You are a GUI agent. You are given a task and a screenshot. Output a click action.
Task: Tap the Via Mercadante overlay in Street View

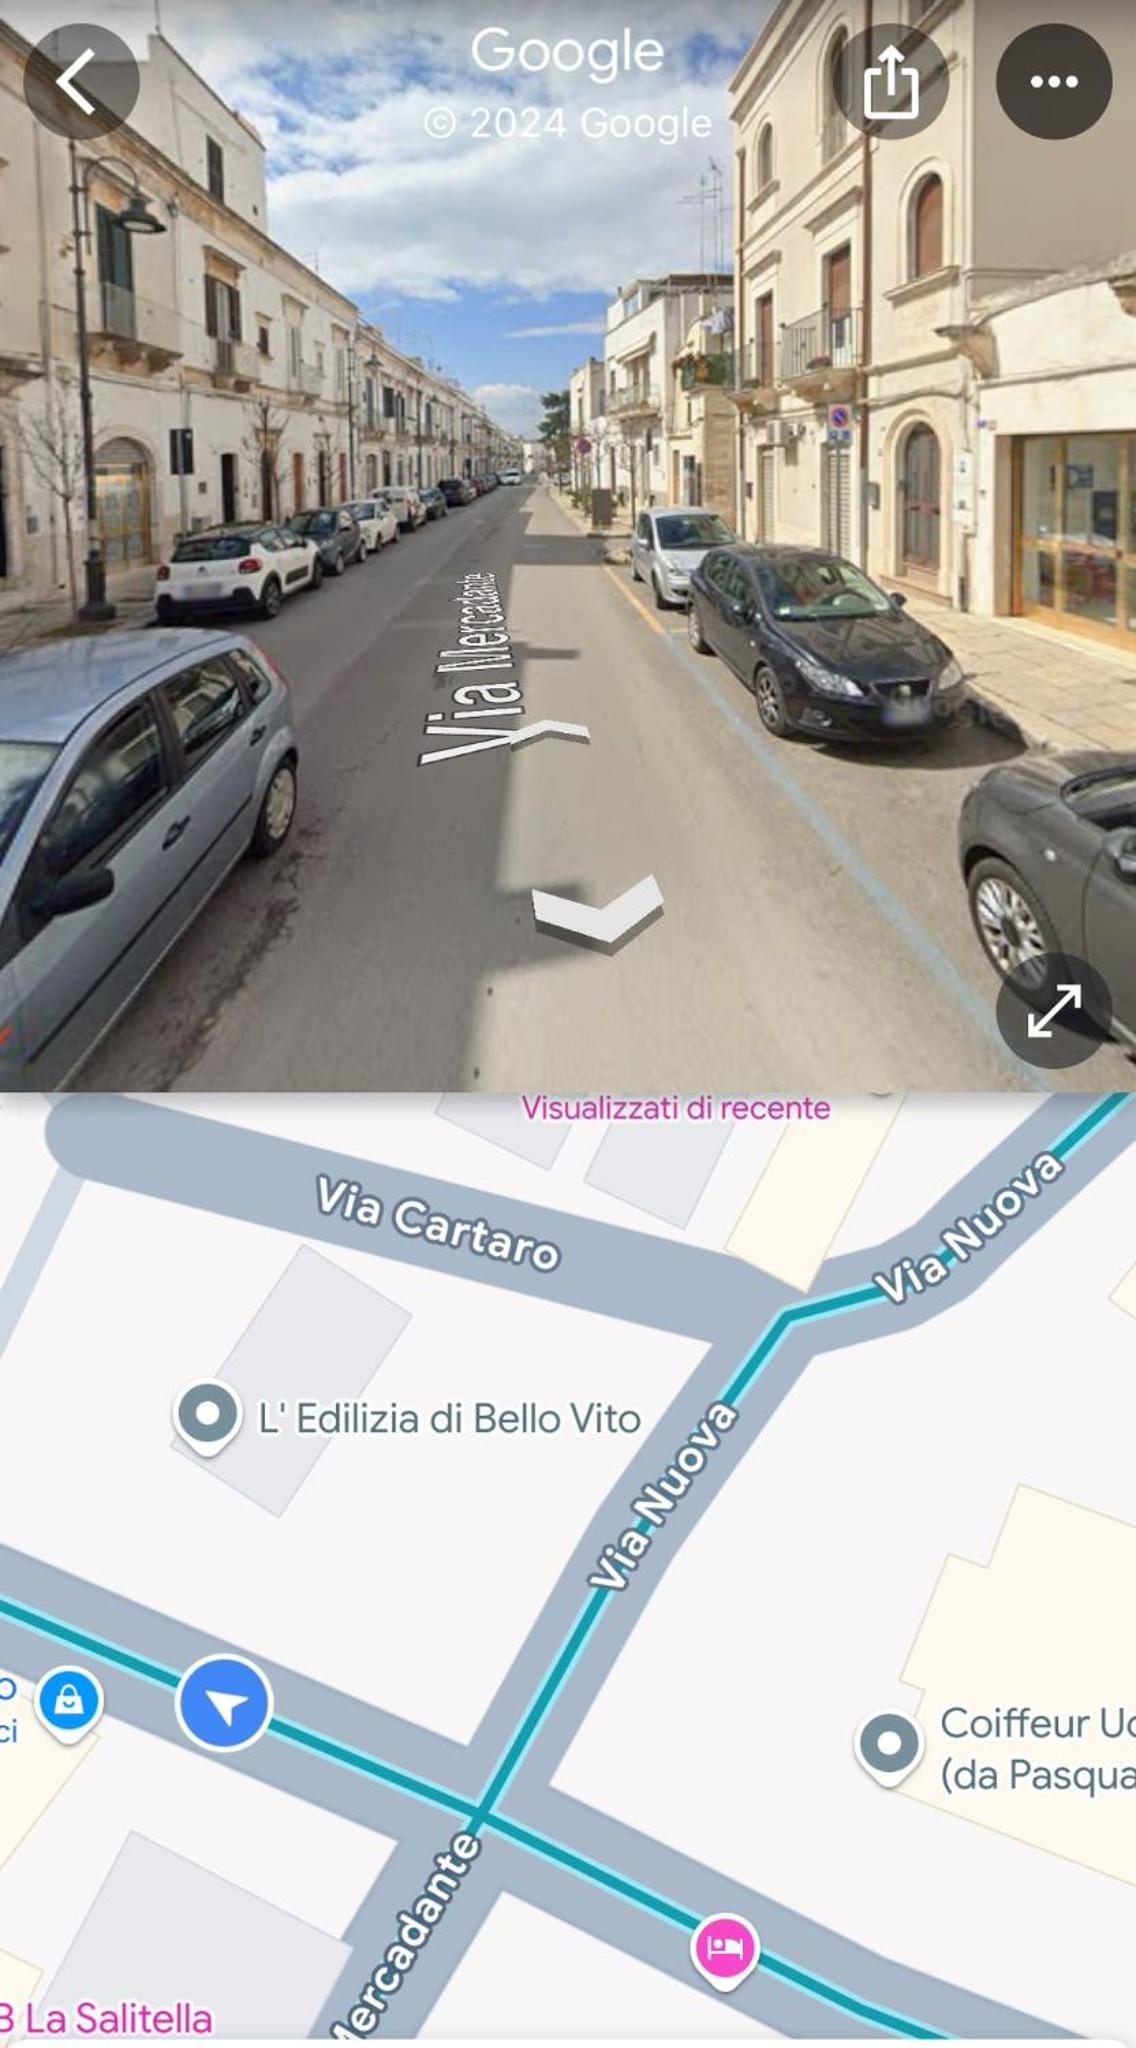click(x=470, y=668)
